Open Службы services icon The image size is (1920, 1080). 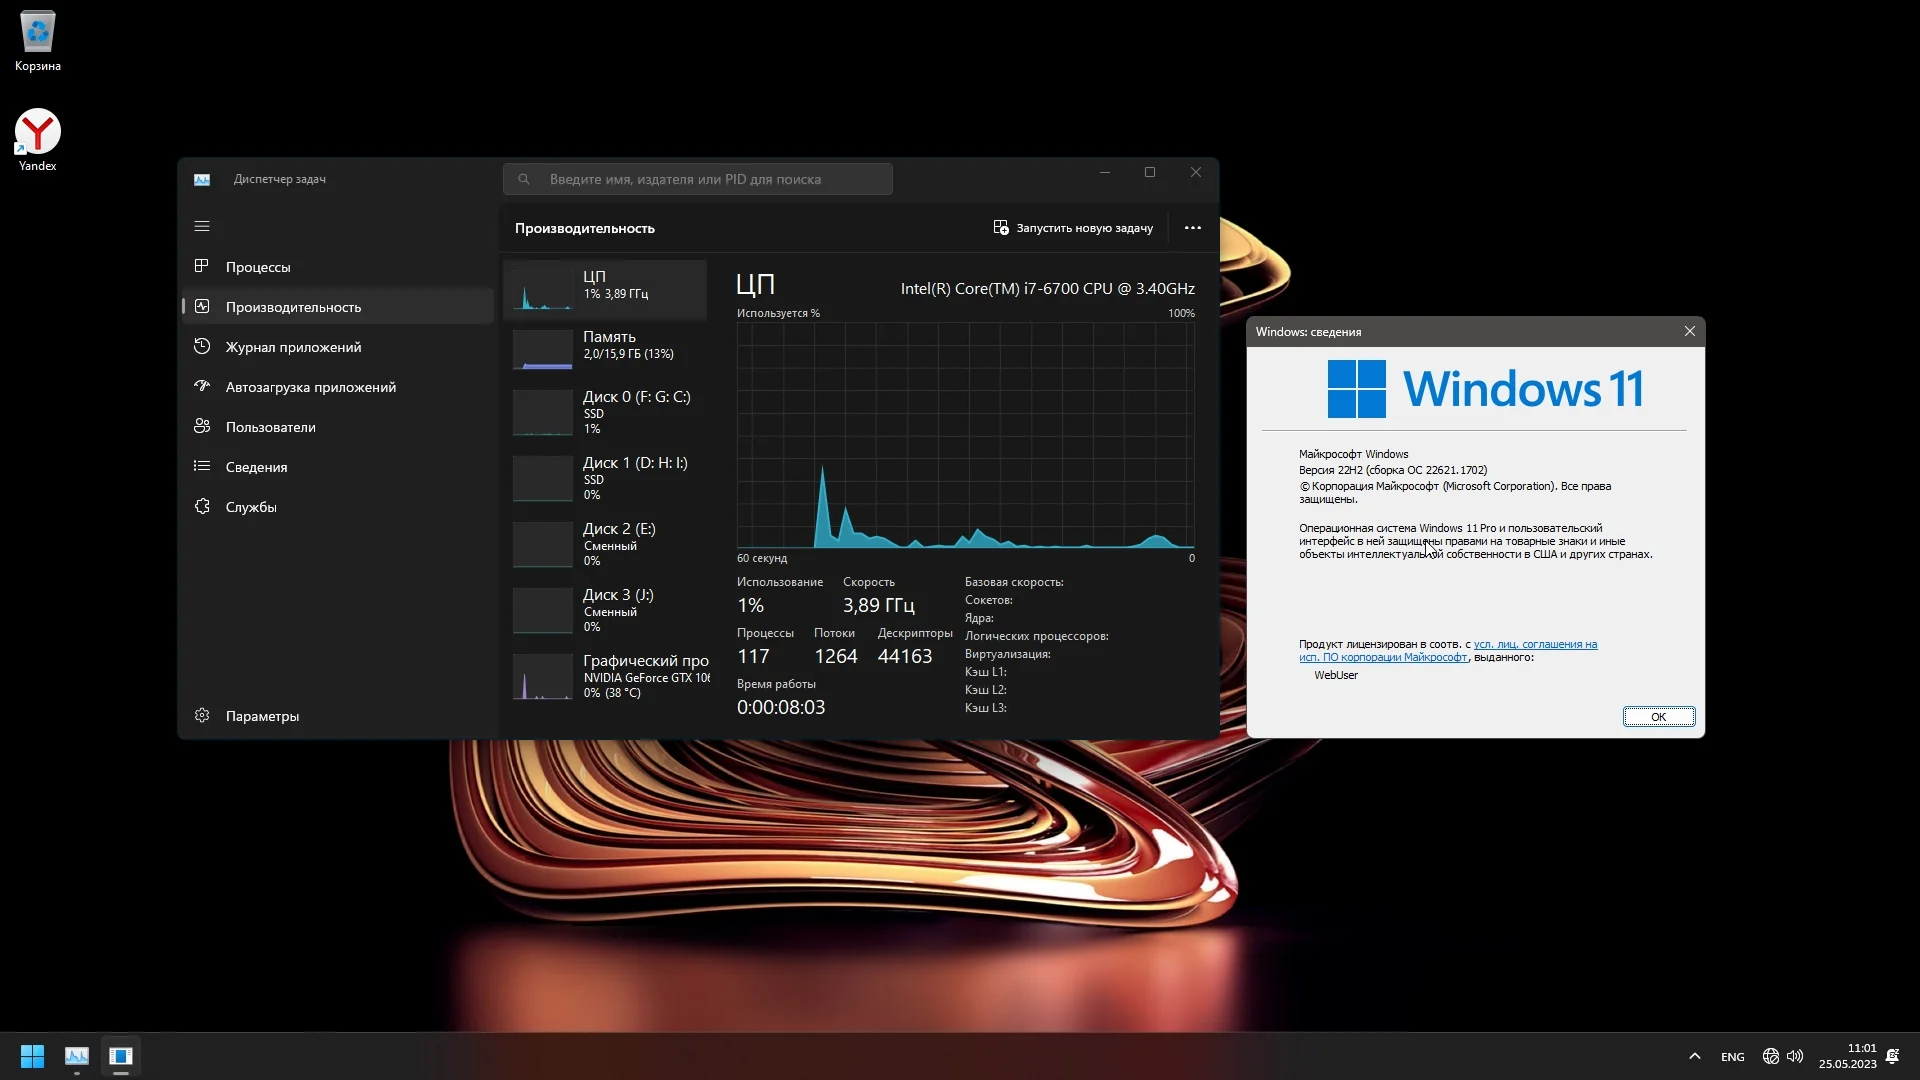(x=202, y=506)
